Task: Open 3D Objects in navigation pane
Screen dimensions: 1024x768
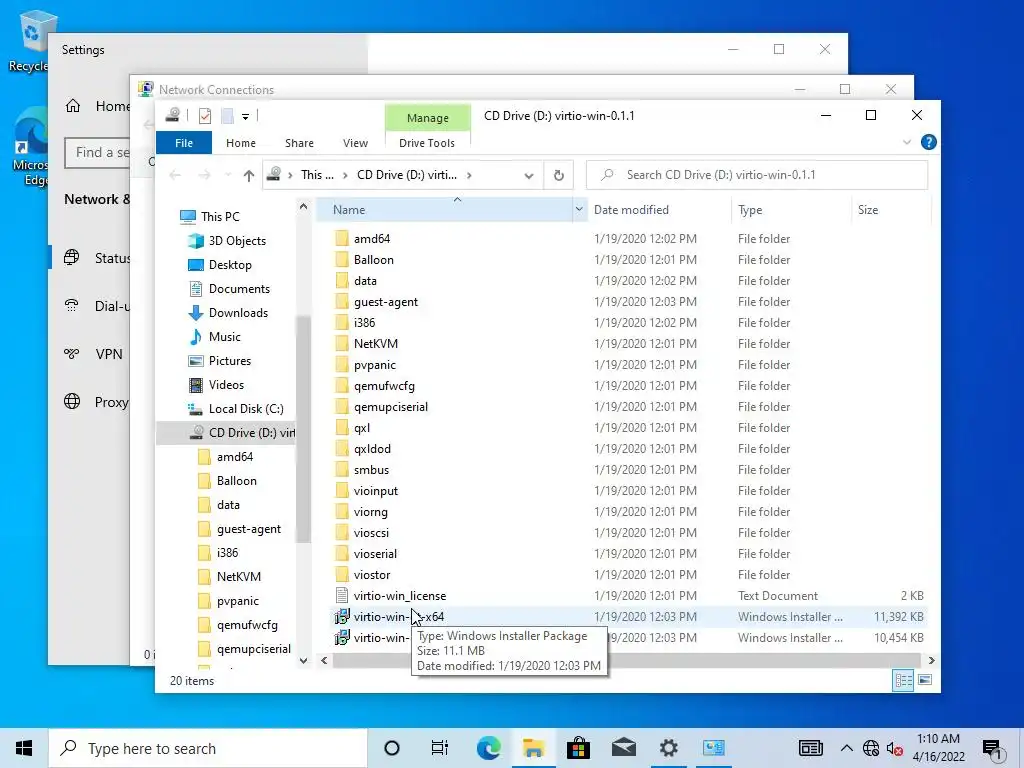Action: (x=237, y=240)
